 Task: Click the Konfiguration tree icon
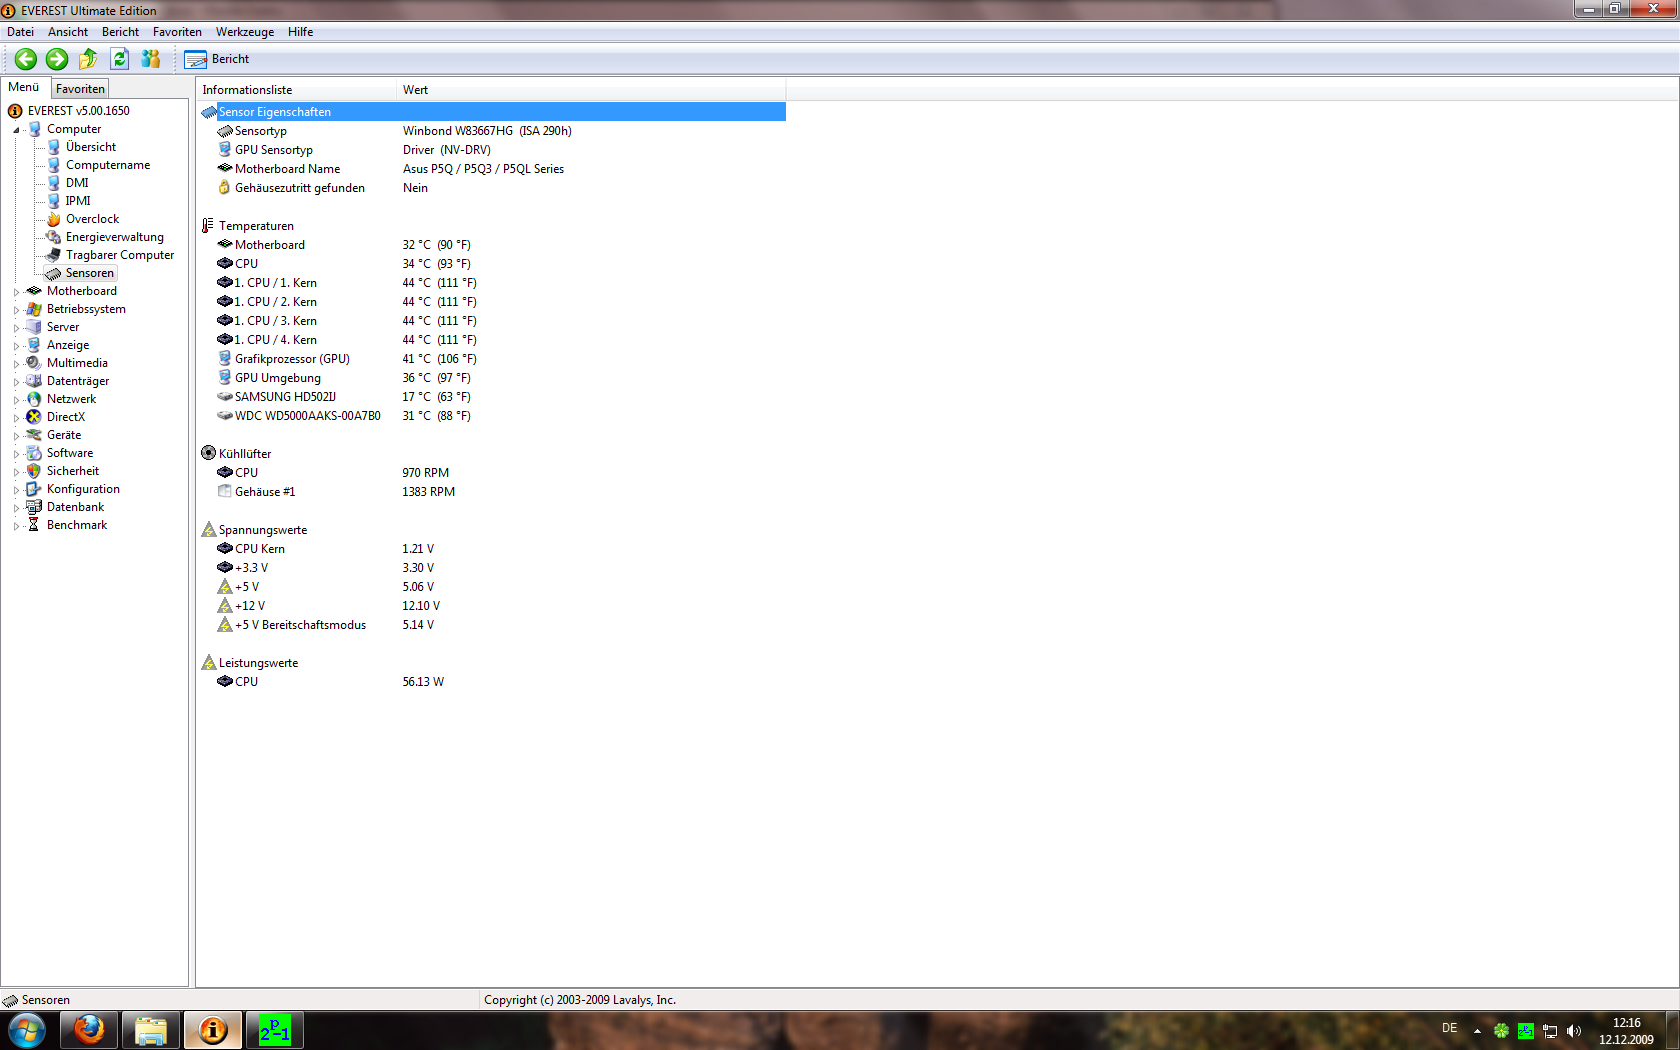tap(34, 489)
